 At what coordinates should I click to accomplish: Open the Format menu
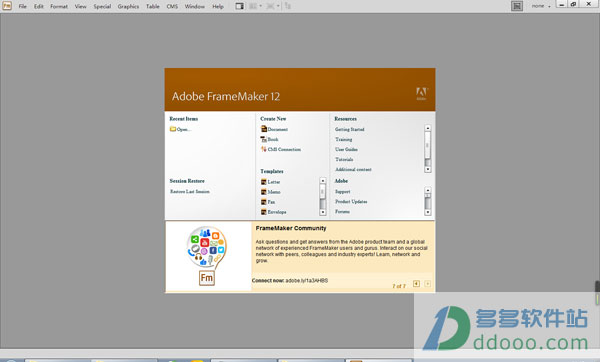coord(59,6)
